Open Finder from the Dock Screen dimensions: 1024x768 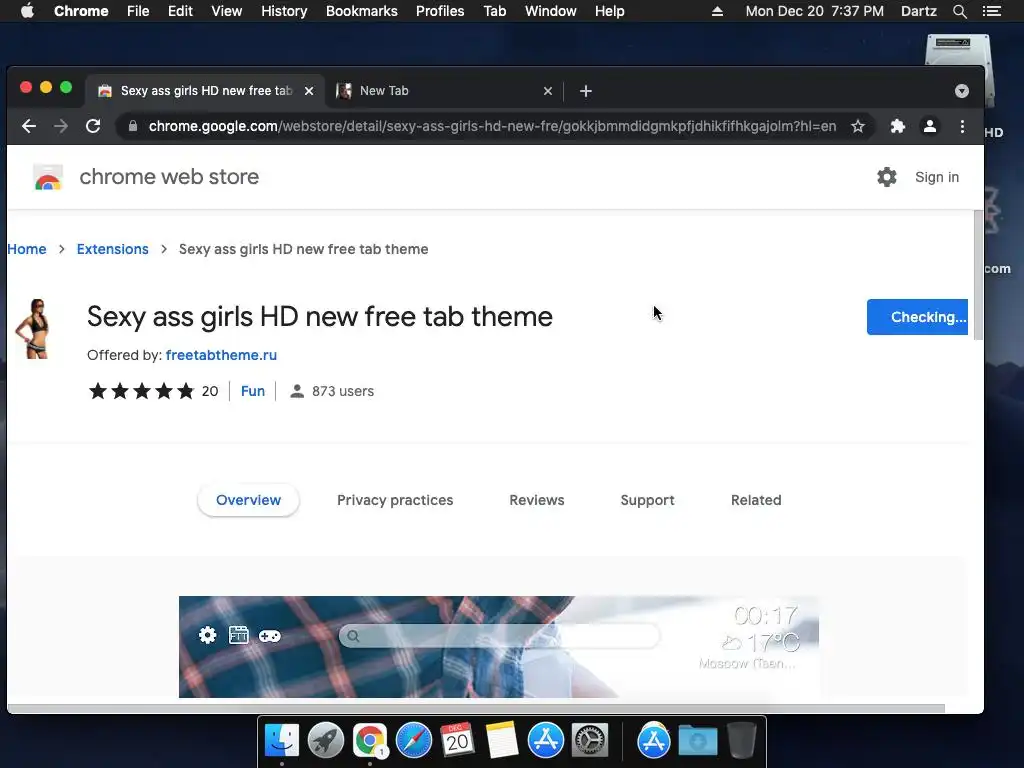coord(281,741)
